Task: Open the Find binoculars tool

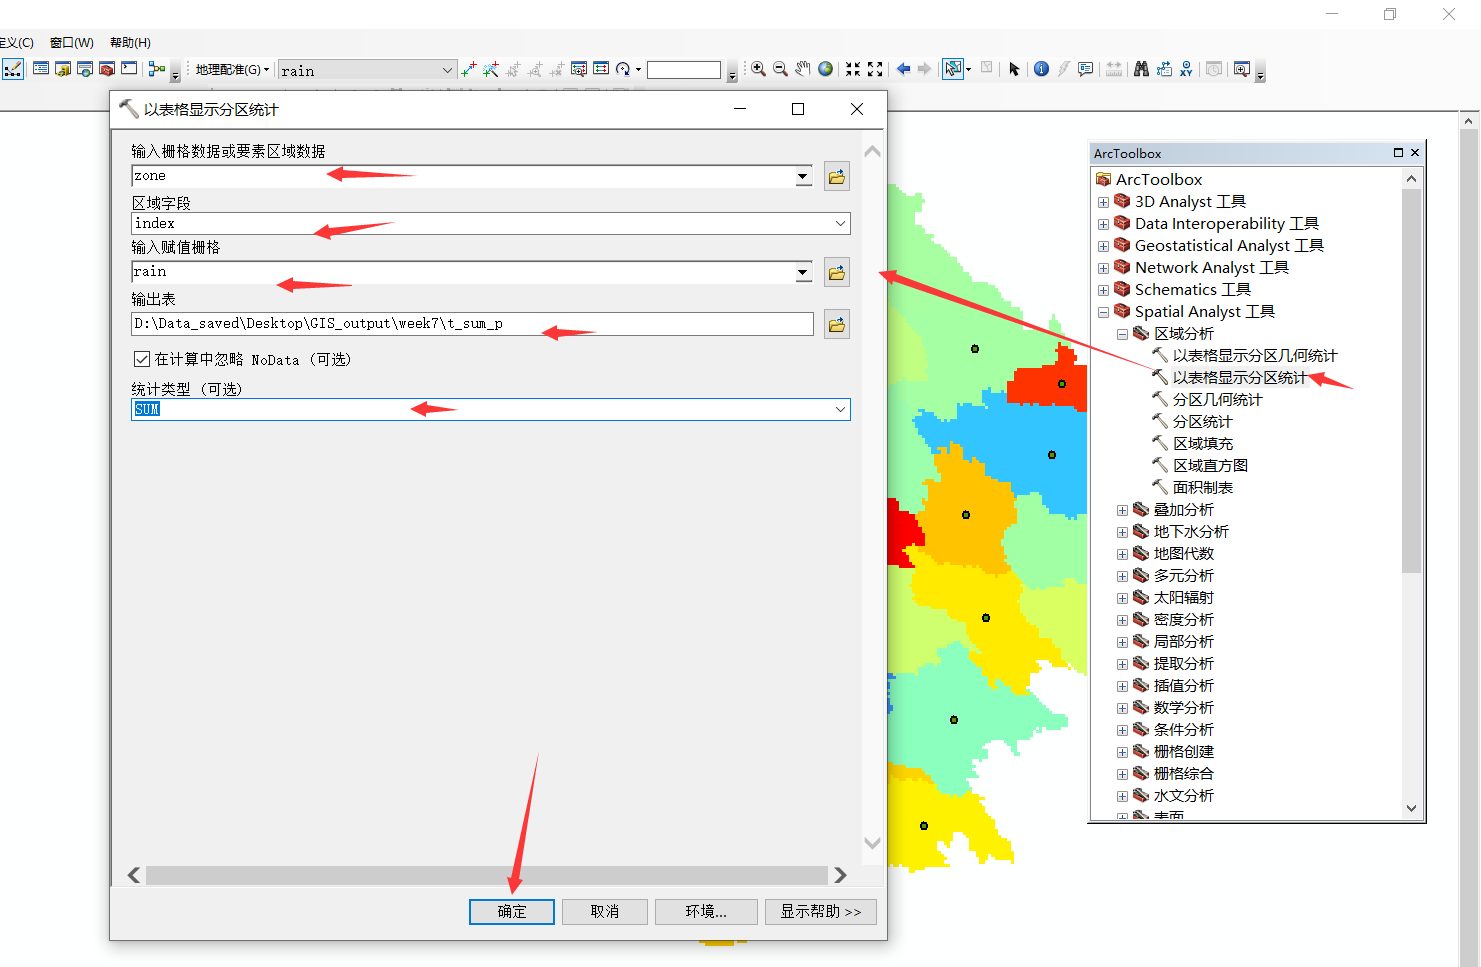Action: 1141,69
